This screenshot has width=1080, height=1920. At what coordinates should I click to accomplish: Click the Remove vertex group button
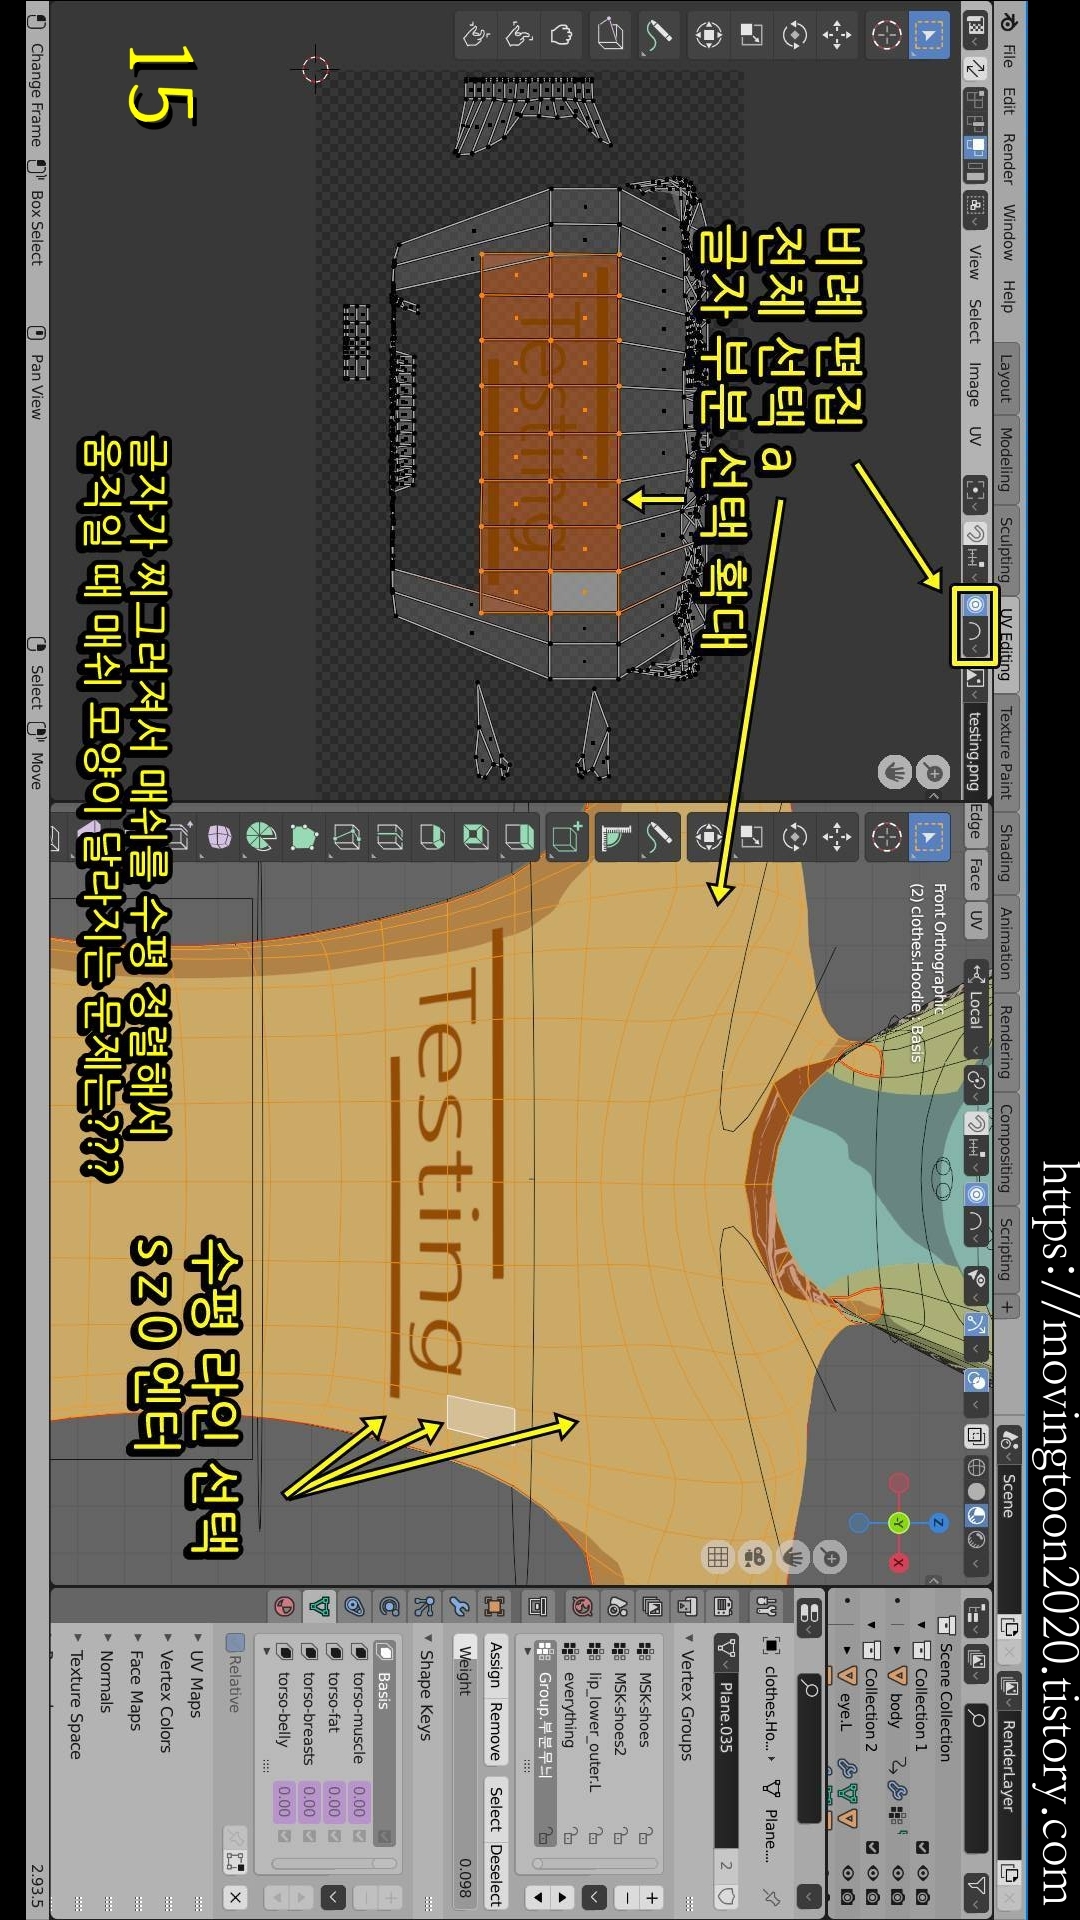point(494,1731)
